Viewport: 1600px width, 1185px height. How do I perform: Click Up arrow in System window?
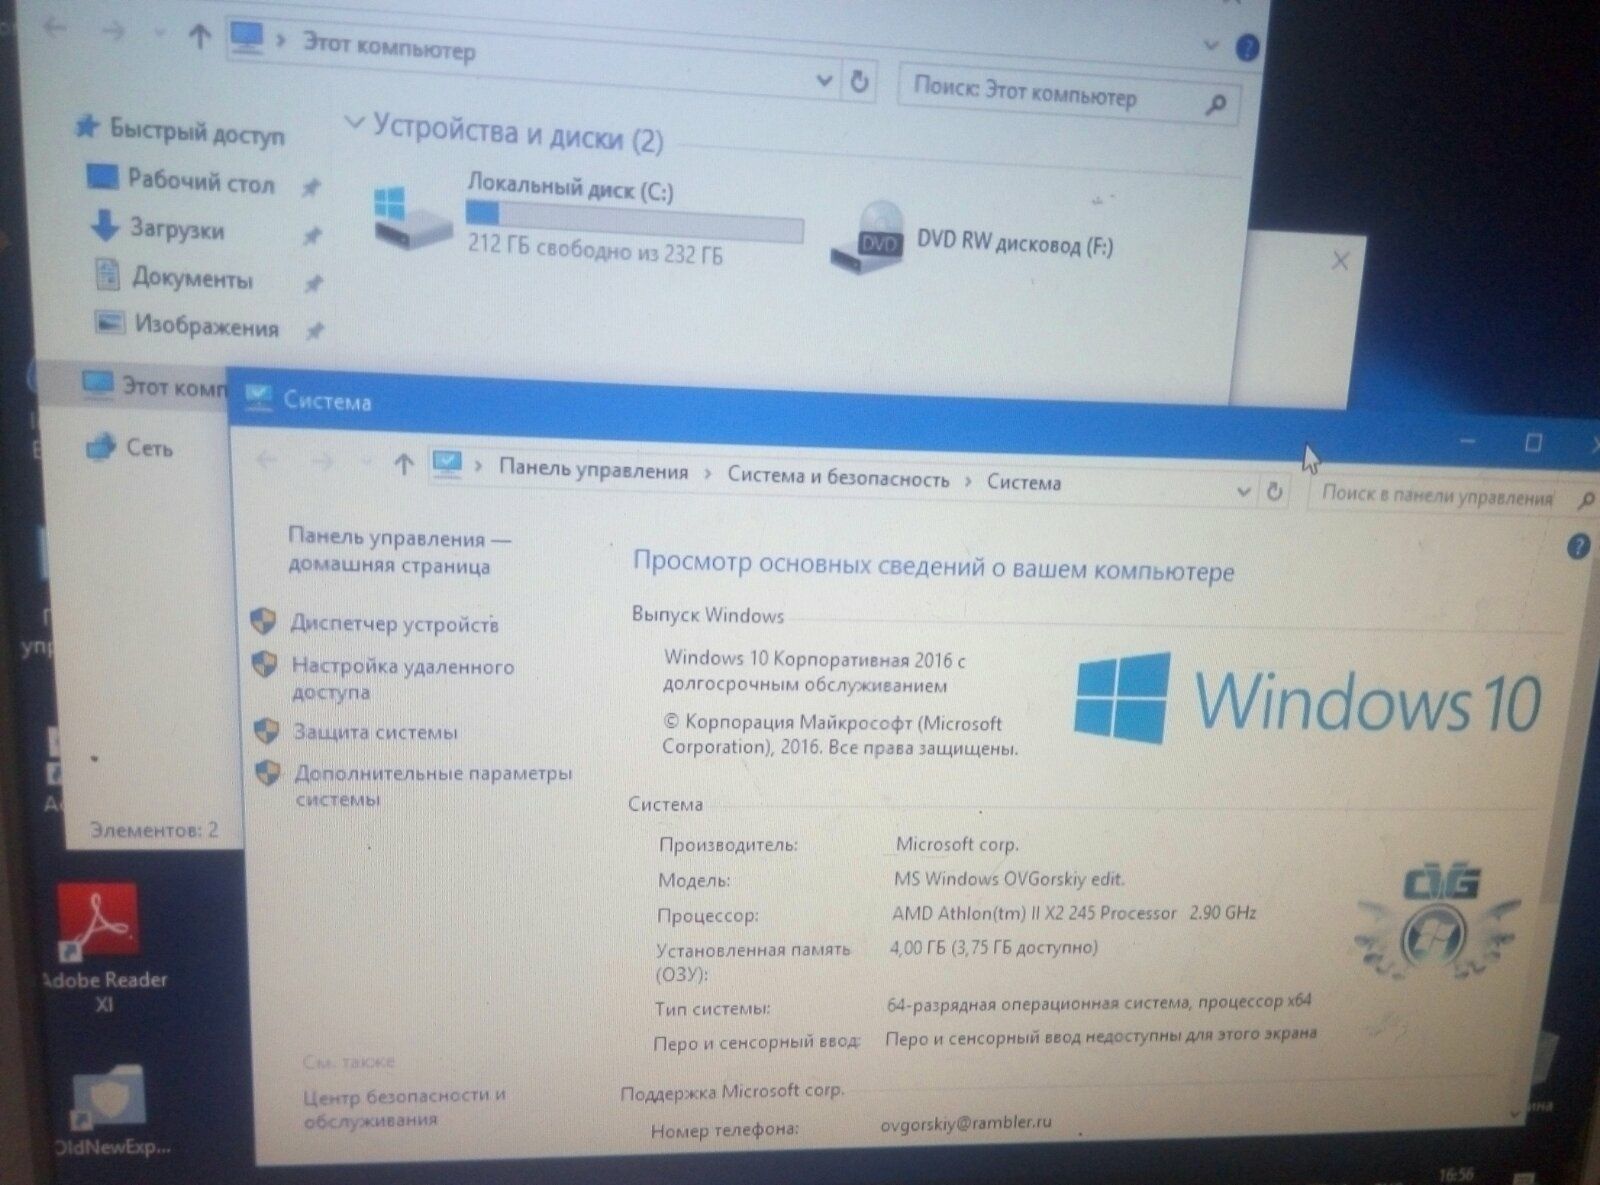[x=403, y=464]
